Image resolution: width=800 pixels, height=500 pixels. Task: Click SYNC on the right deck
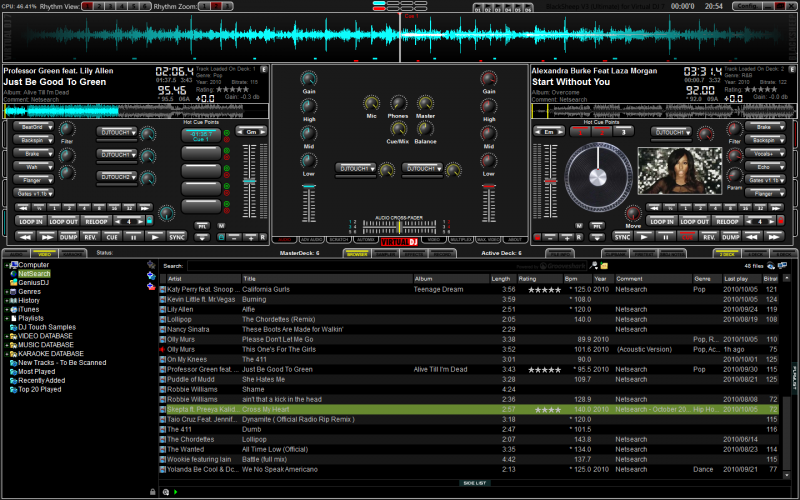622,237
